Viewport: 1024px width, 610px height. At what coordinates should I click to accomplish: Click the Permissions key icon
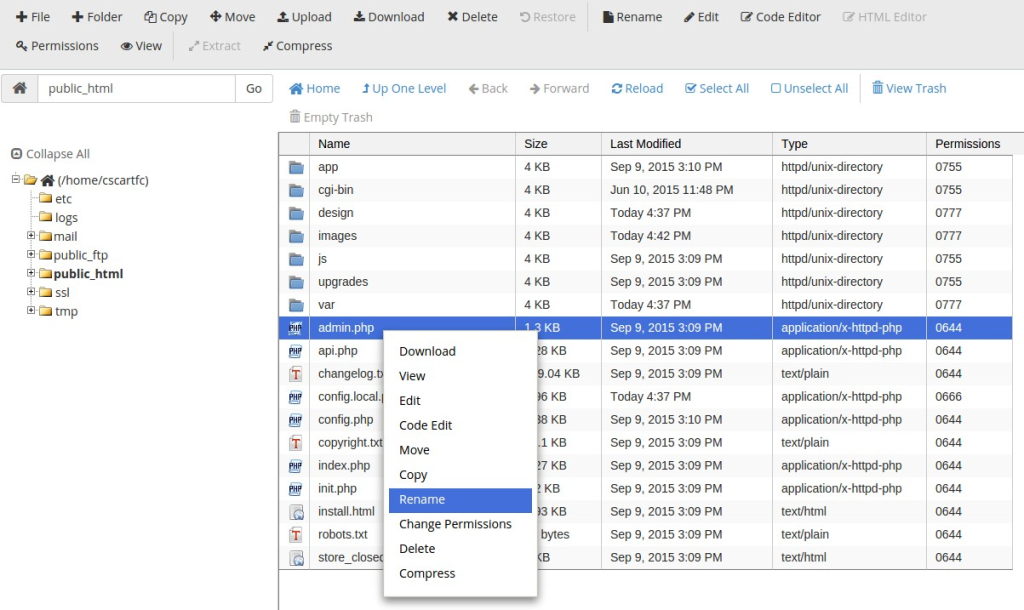22,46
